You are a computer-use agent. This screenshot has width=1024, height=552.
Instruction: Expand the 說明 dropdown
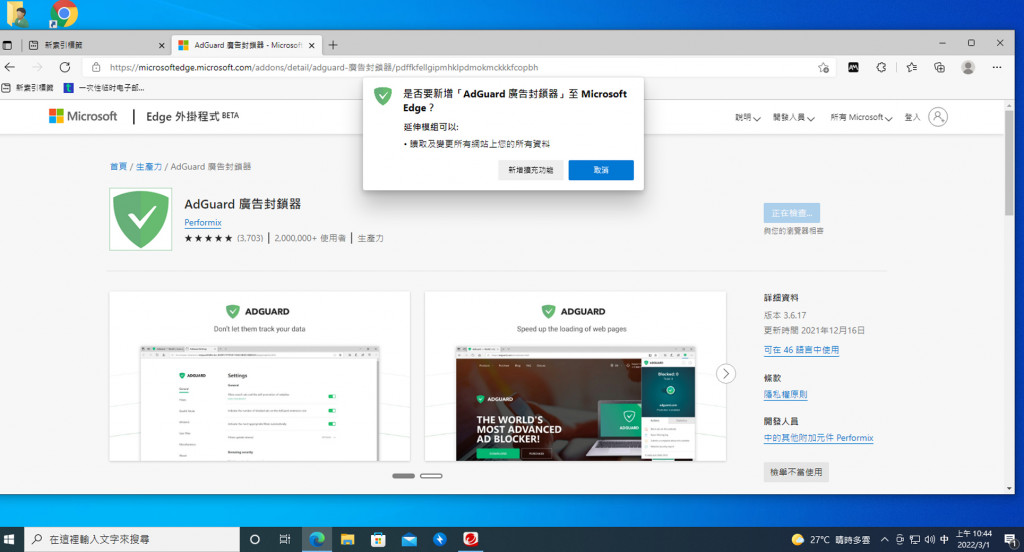click(748, 118)
